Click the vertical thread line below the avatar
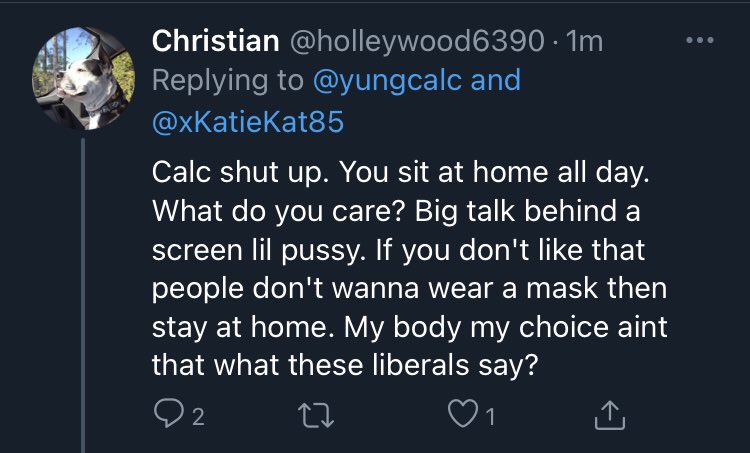 click(x=84, y=300)
